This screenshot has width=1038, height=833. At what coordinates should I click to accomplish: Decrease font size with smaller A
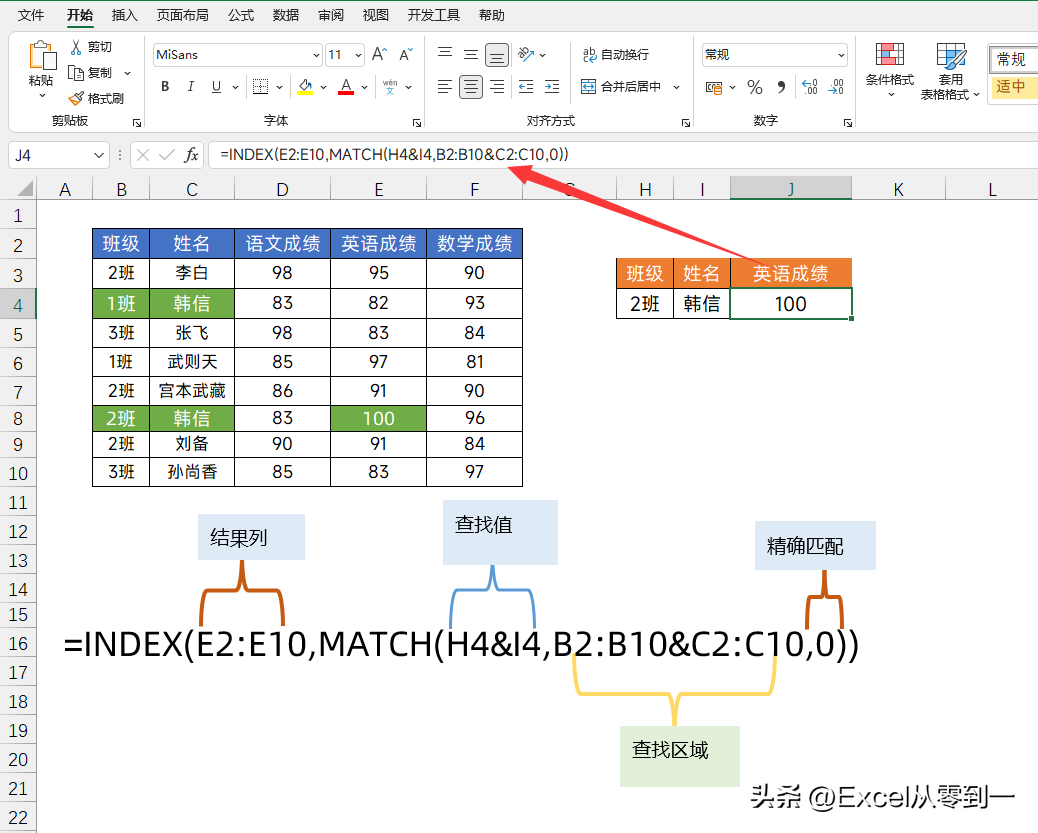[406, 54]
